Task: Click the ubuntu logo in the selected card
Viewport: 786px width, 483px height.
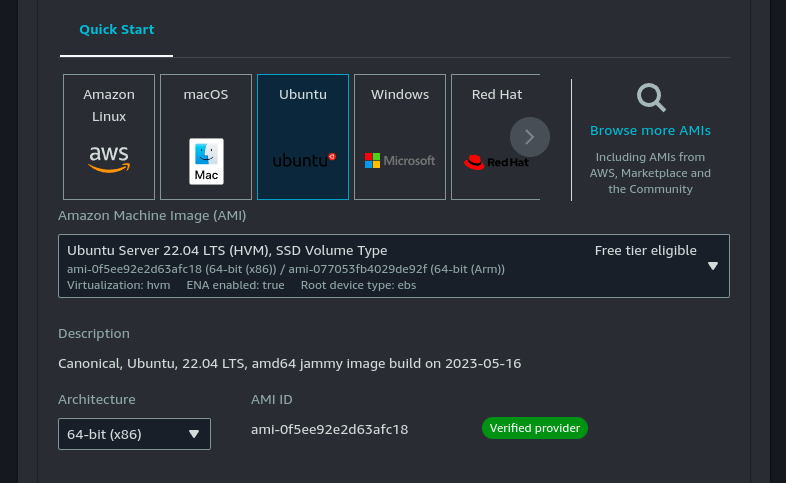Action: (304, 160)
